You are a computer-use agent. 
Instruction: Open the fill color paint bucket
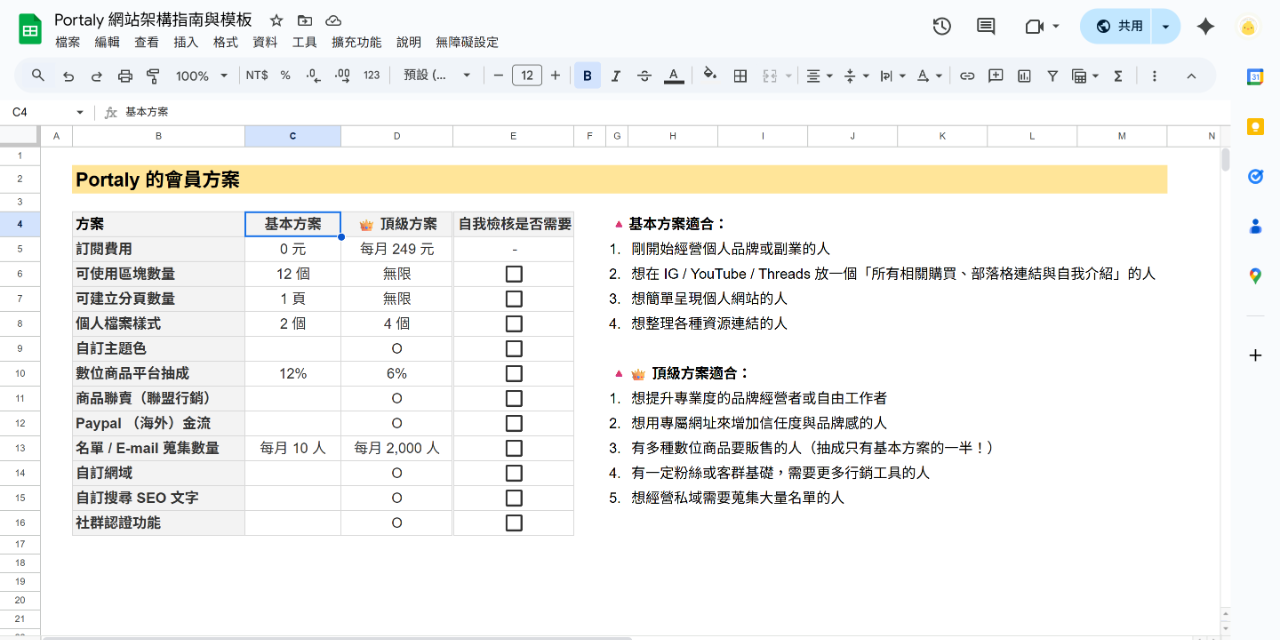(x=709, y=76)
